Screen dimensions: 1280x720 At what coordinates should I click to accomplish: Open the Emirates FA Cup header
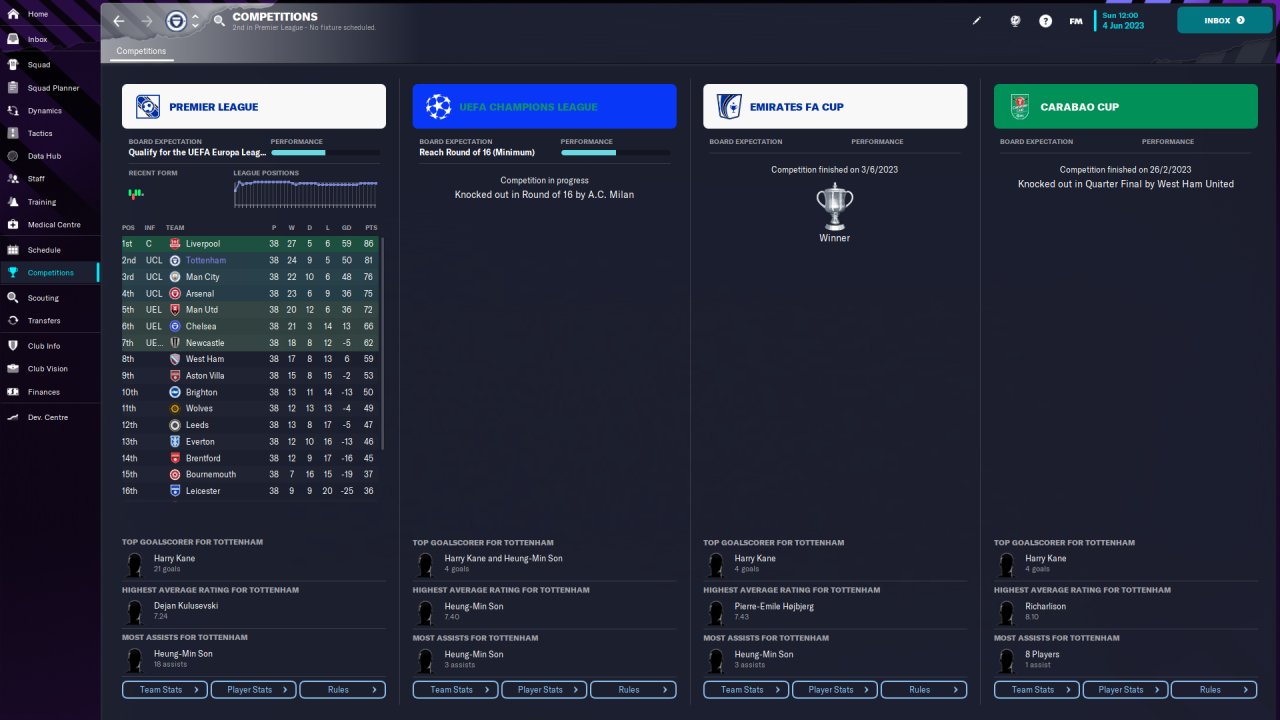click(835, 106)
